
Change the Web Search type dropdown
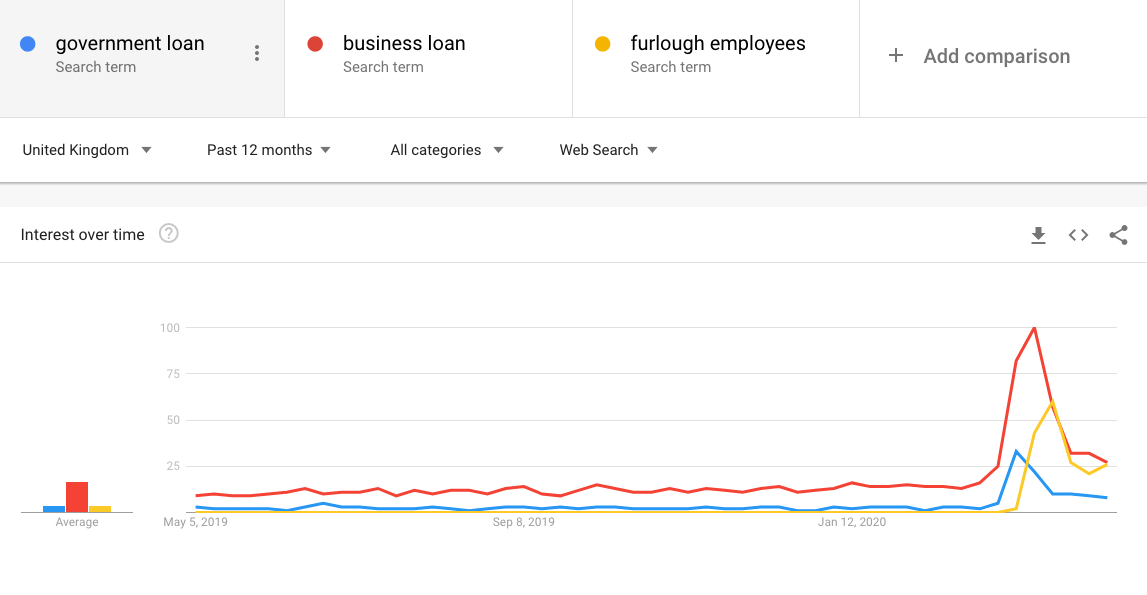click(608, 150)
